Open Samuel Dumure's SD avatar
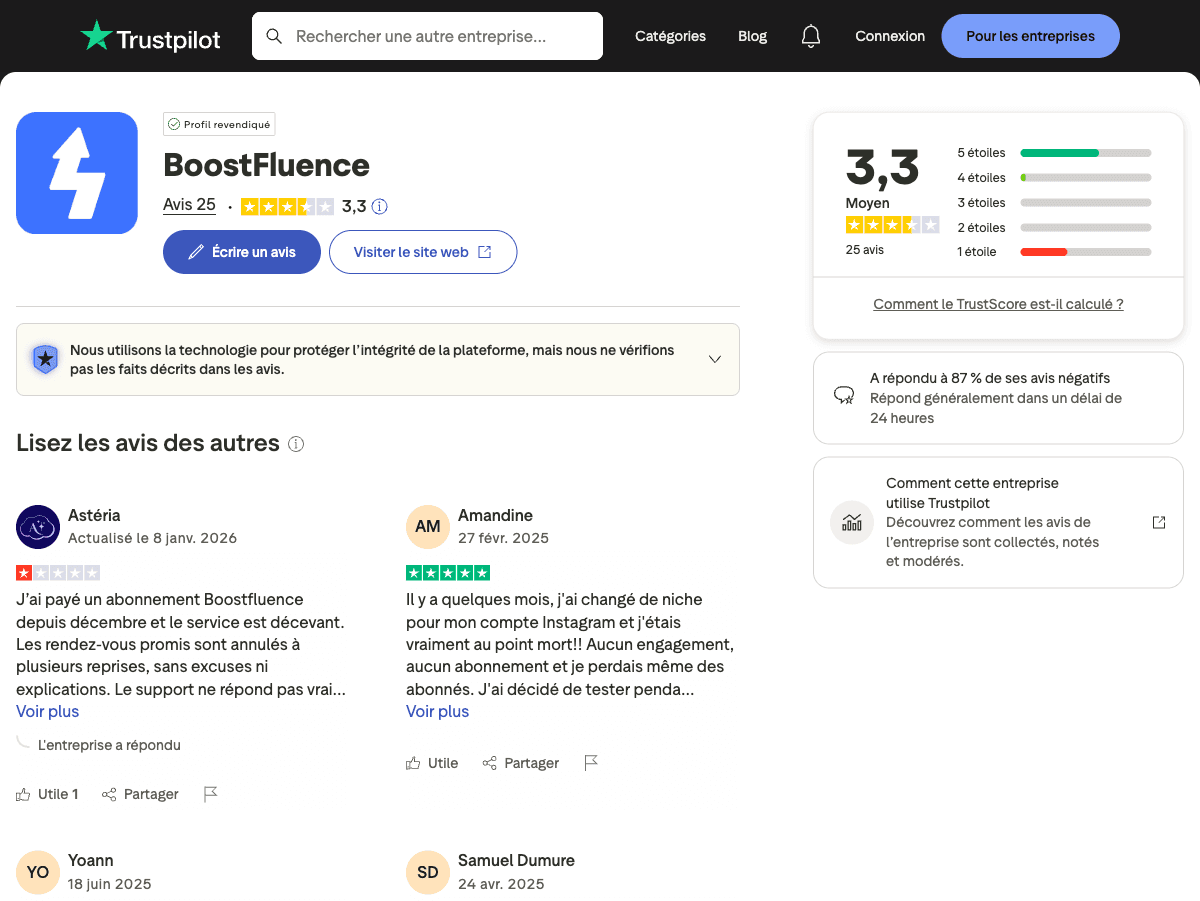 coord(428,872)
